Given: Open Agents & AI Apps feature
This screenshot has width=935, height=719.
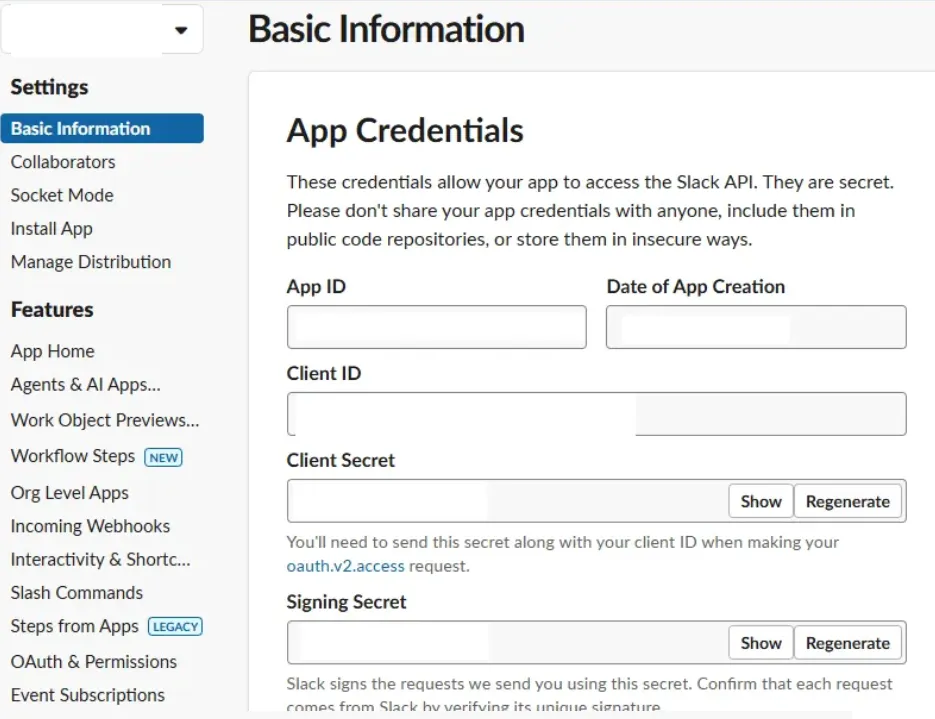Looking at the screenshot, I should [x=86, y=385].
